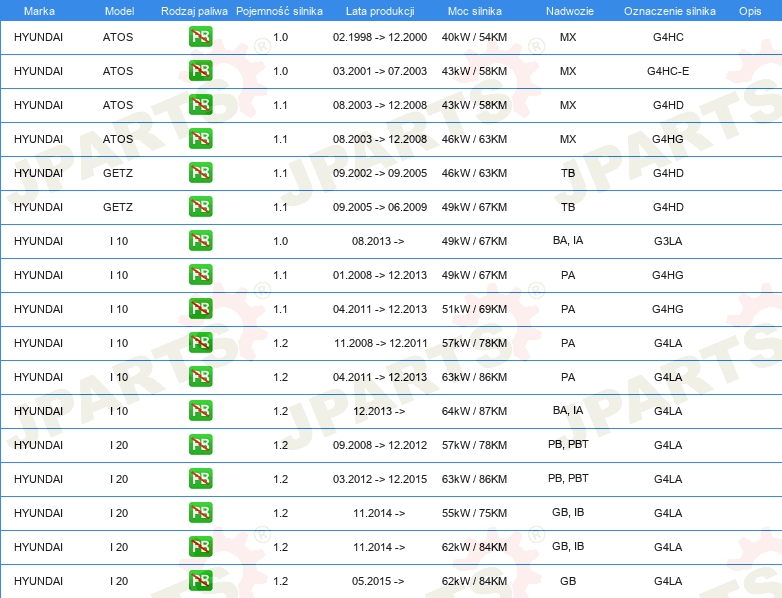Click the Lata produkcji column header
The height and width of the screenshot is (598, 782).
coord(380,11)
